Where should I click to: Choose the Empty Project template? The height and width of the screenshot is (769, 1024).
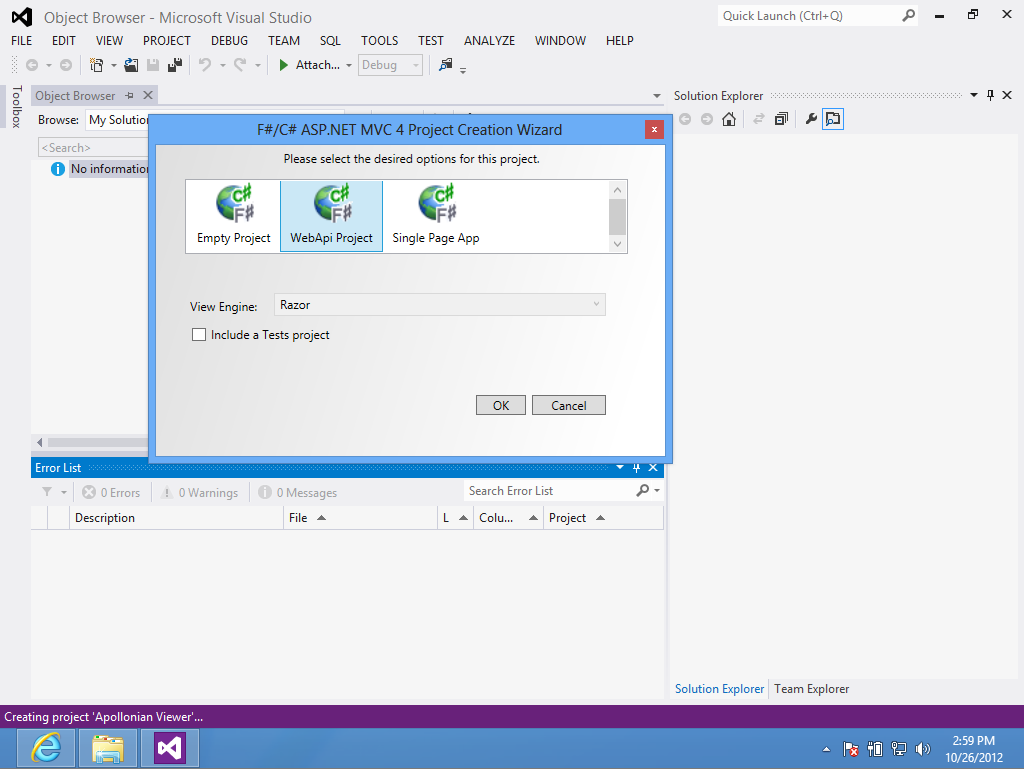[233, 216]
